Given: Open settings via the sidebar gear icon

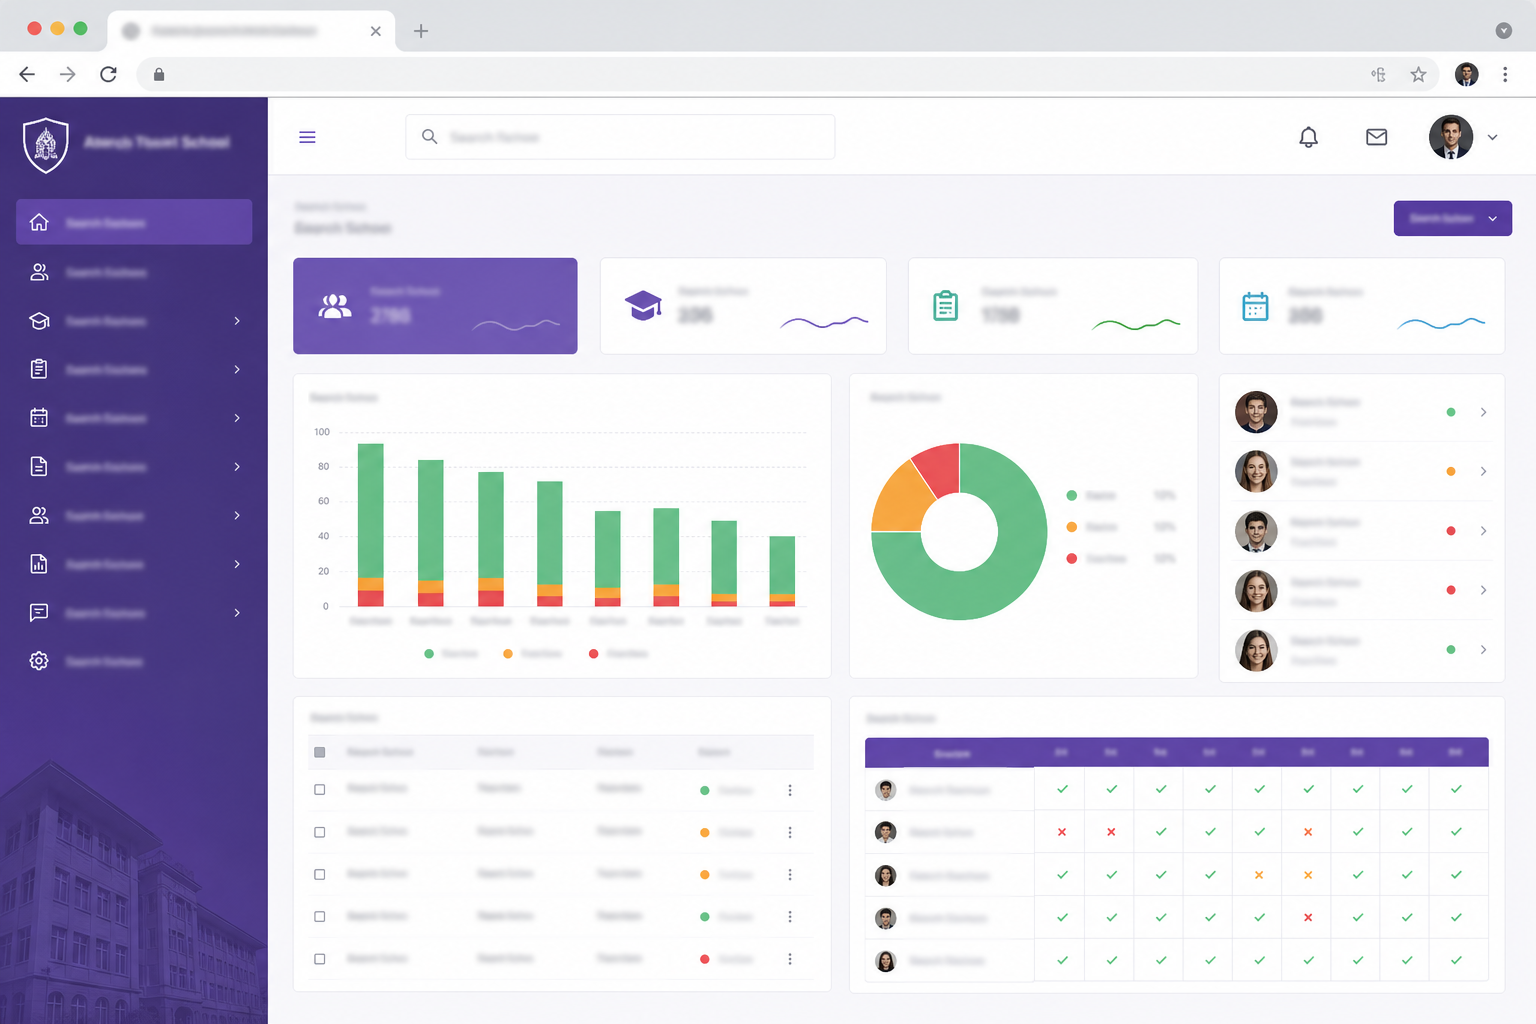Looking at the screenshot, I should [39, 661].
